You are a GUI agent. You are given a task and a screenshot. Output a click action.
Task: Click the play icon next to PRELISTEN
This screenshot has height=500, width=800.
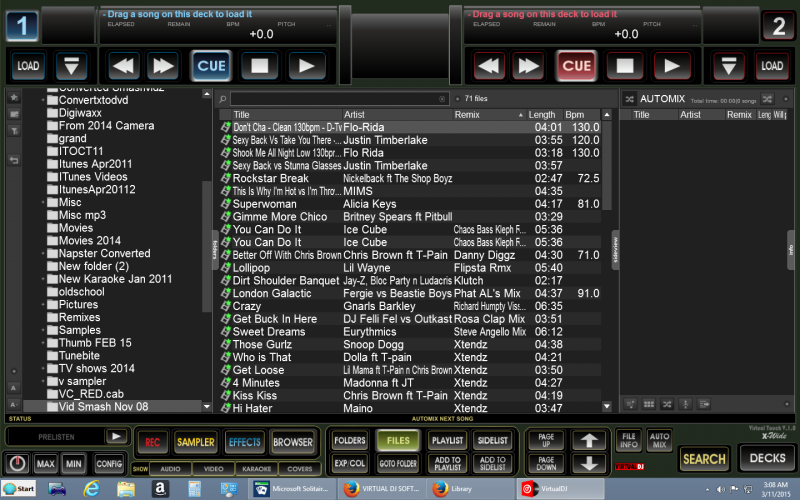coord(116,436)
